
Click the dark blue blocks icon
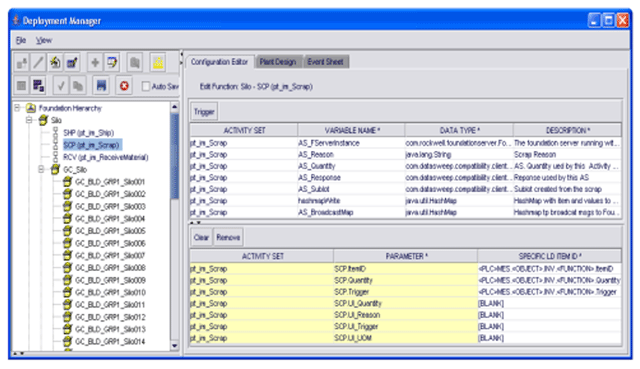tap(38, 86)
